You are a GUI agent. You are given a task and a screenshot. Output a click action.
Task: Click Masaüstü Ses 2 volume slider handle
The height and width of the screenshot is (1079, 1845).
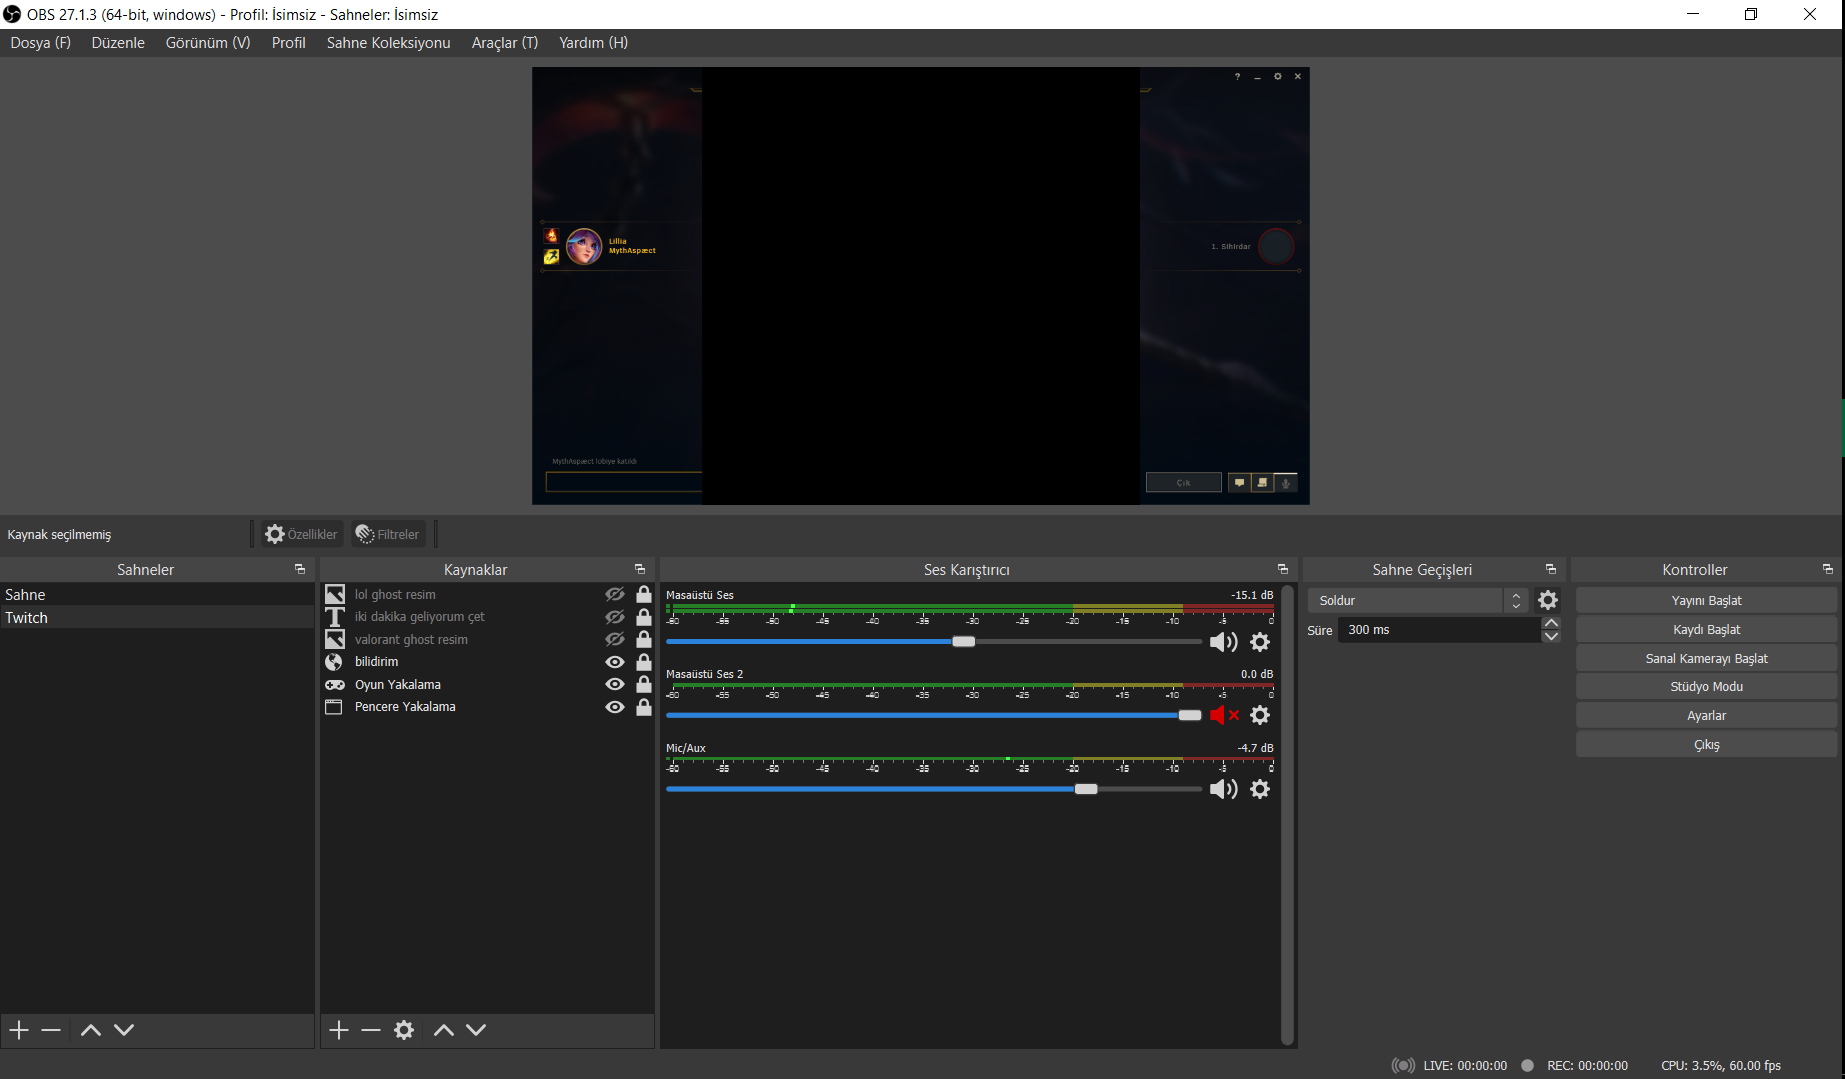tap(1190, 715)
